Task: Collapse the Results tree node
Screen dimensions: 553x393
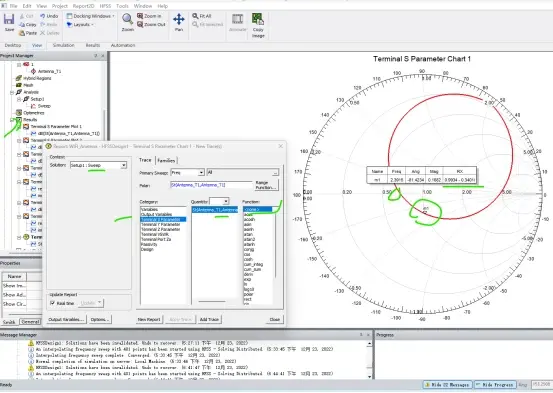Action: click(12, 120)
